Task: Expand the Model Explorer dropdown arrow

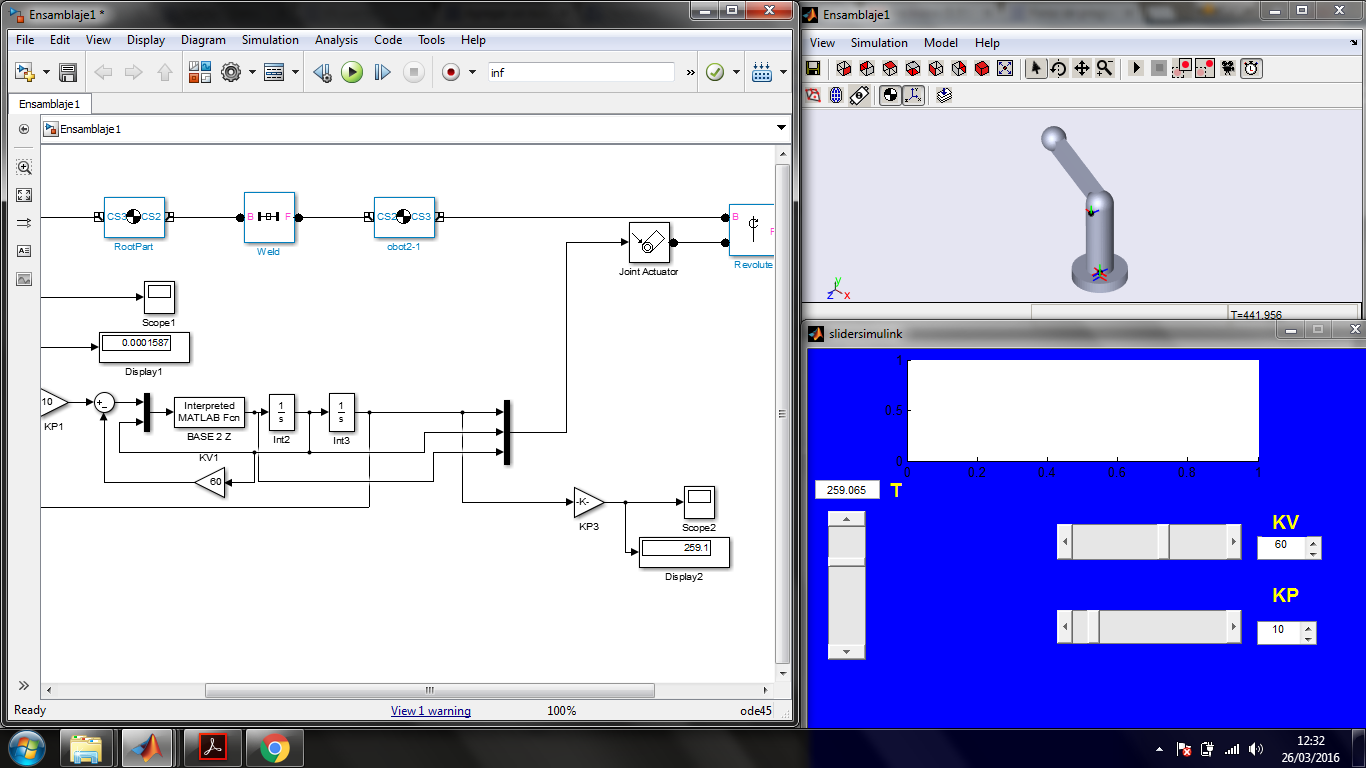Action: point(296,73)
